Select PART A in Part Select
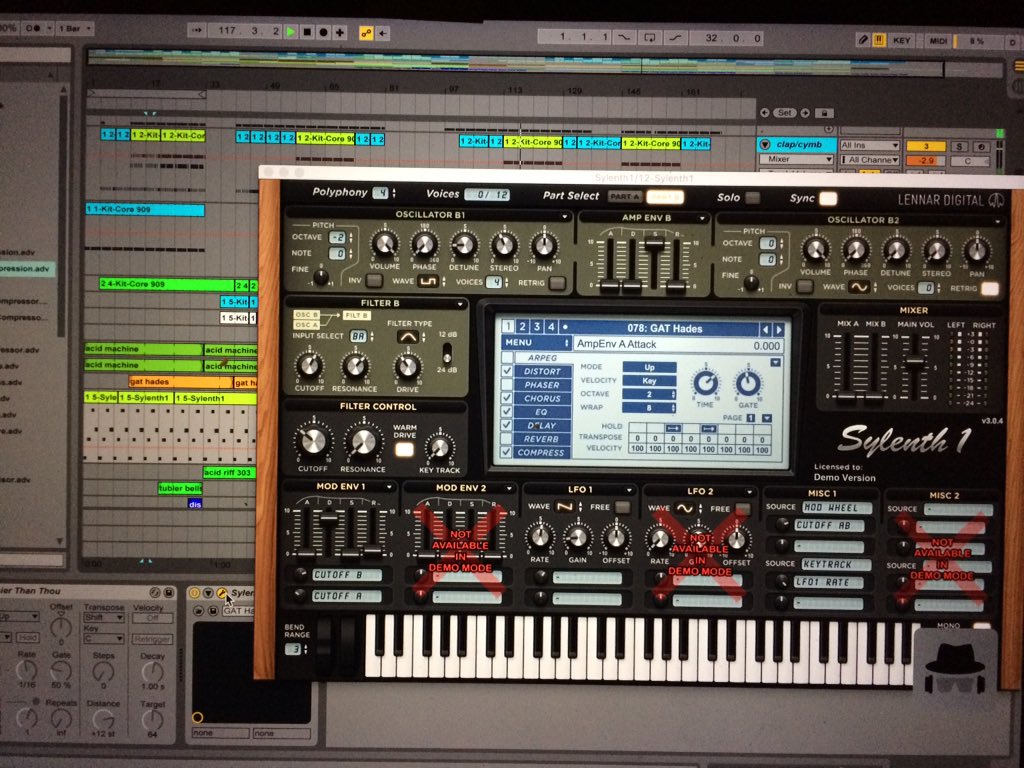 tap(624, 196)
